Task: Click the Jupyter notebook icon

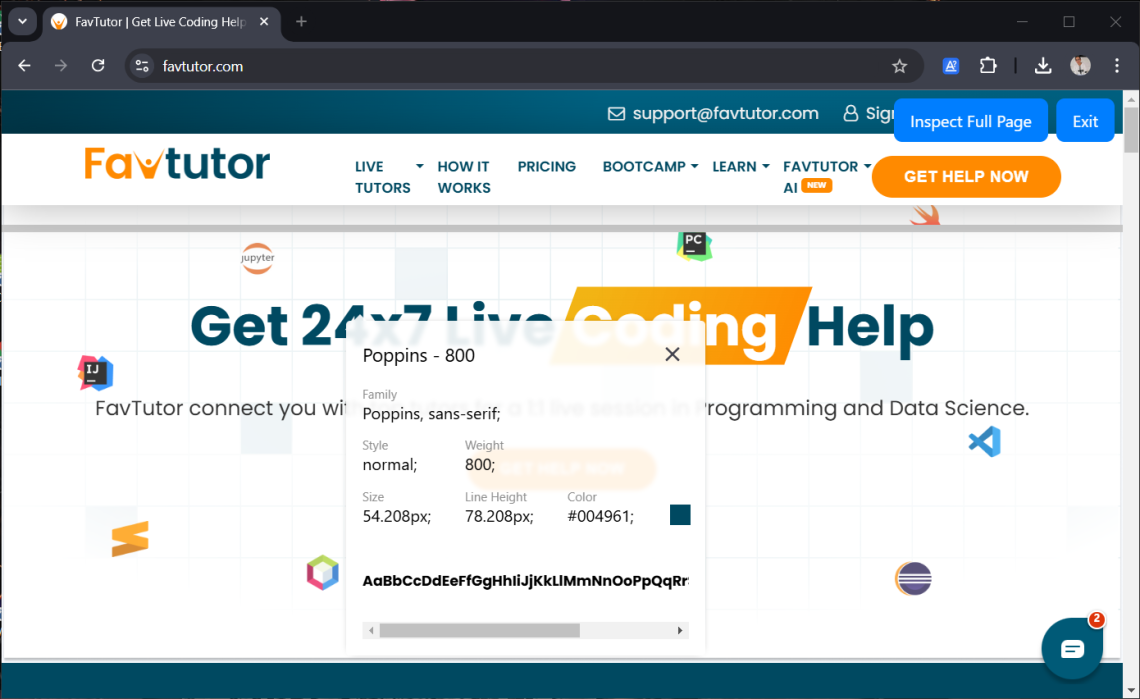Action: coord(257,258)
